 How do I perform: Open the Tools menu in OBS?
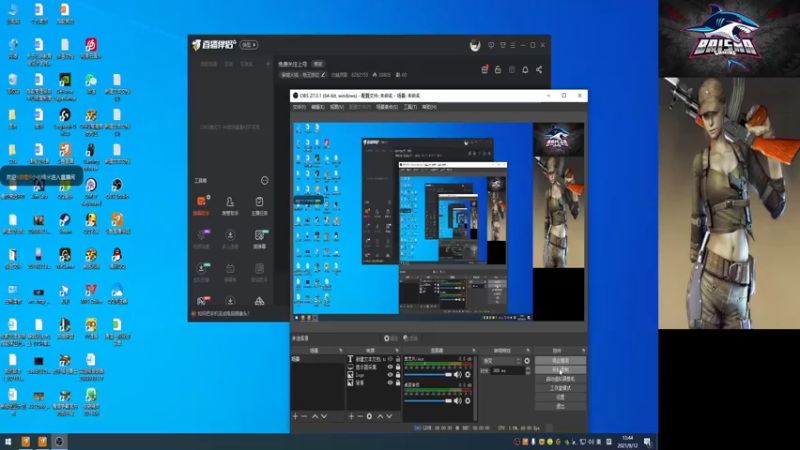tap(410, 107)
